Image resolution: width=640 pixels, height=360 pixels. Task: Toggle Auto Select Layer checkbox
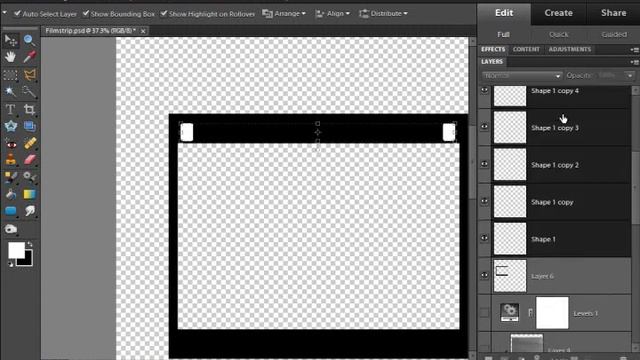click(17, 13)
